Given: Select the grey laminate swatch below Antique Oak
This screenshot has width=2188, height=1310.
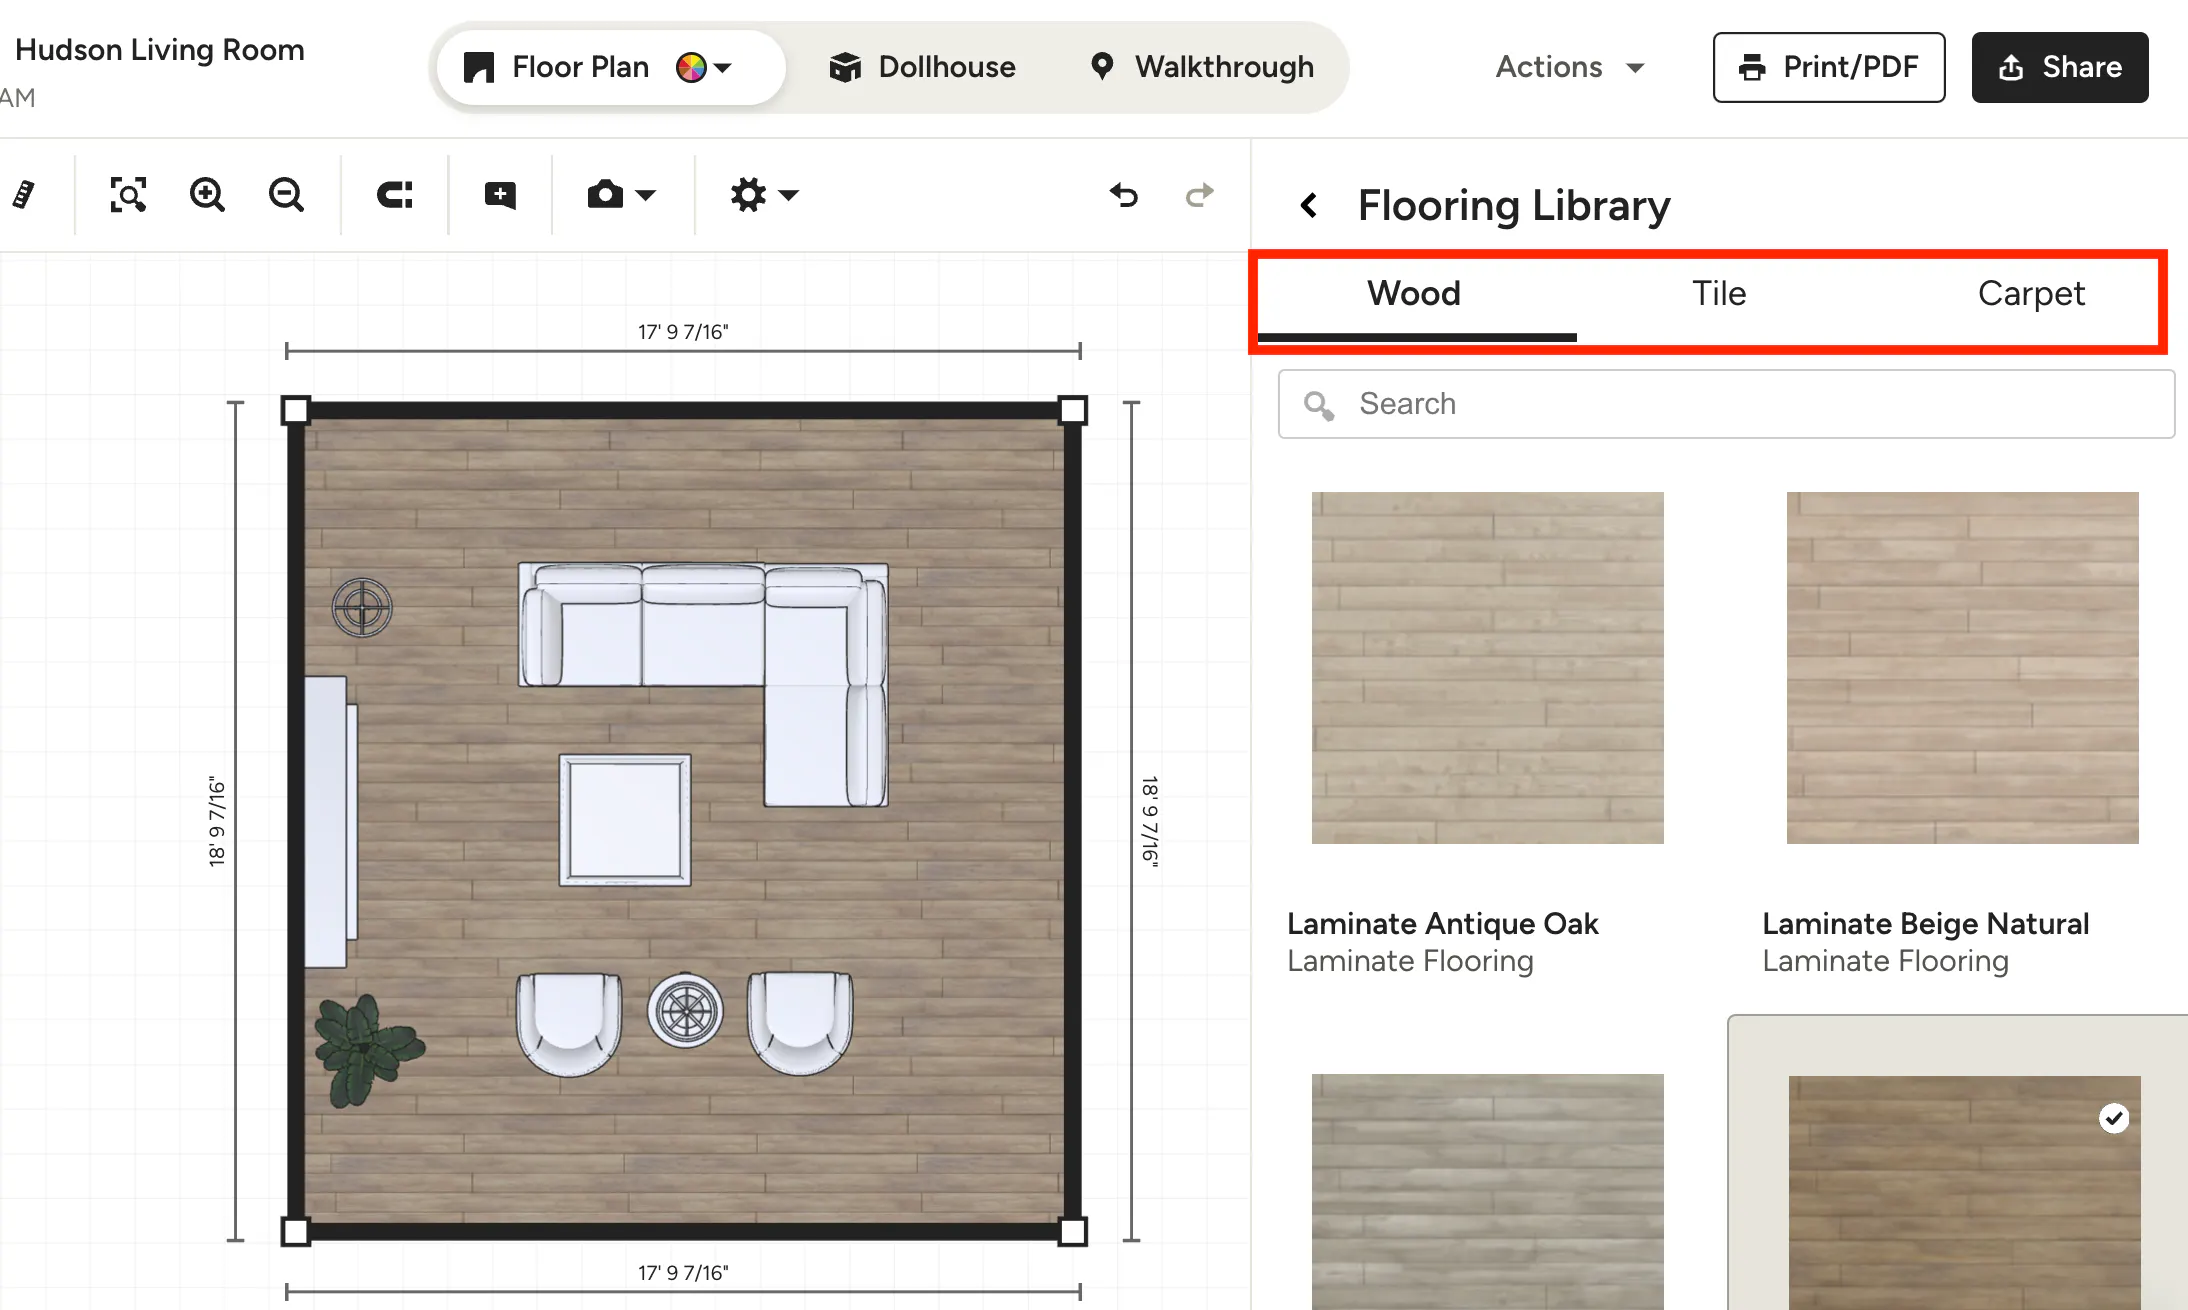Looking at the screenshot, I should (x=1488, y=1192).
